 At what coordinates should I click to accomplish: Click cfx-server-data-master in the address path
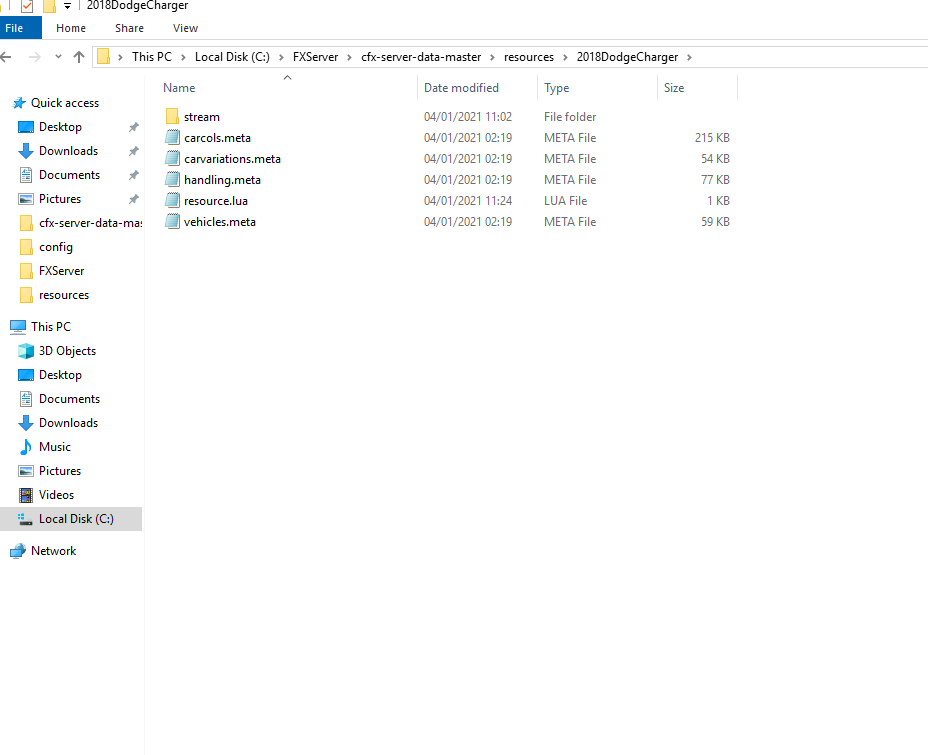(421, 57)
